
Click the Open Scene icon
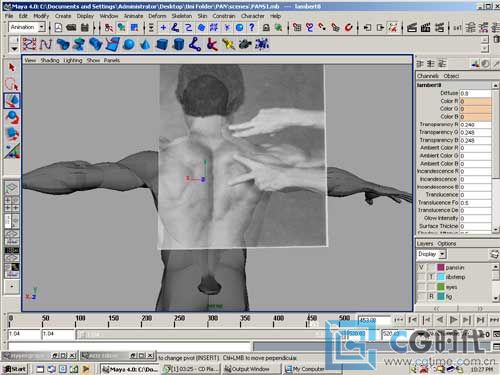tap(71, 27)
